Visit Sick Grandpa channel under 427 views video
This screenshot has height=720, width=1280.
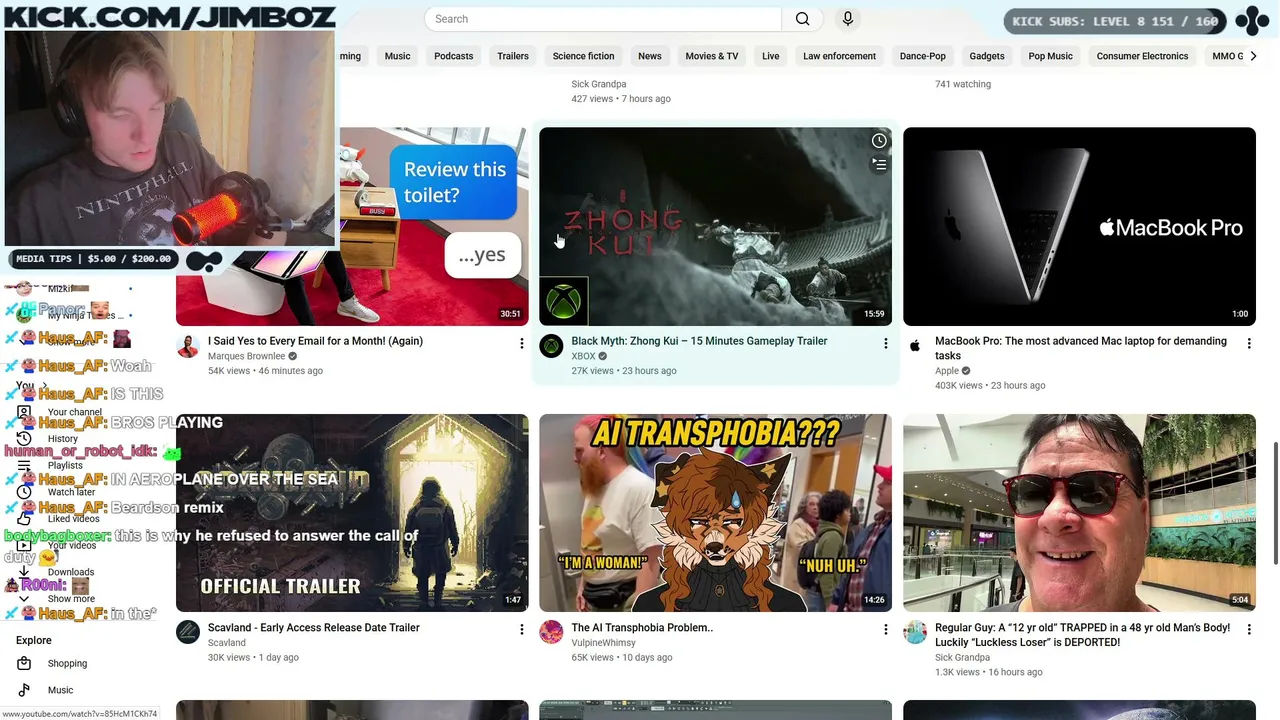pos(599,84)
